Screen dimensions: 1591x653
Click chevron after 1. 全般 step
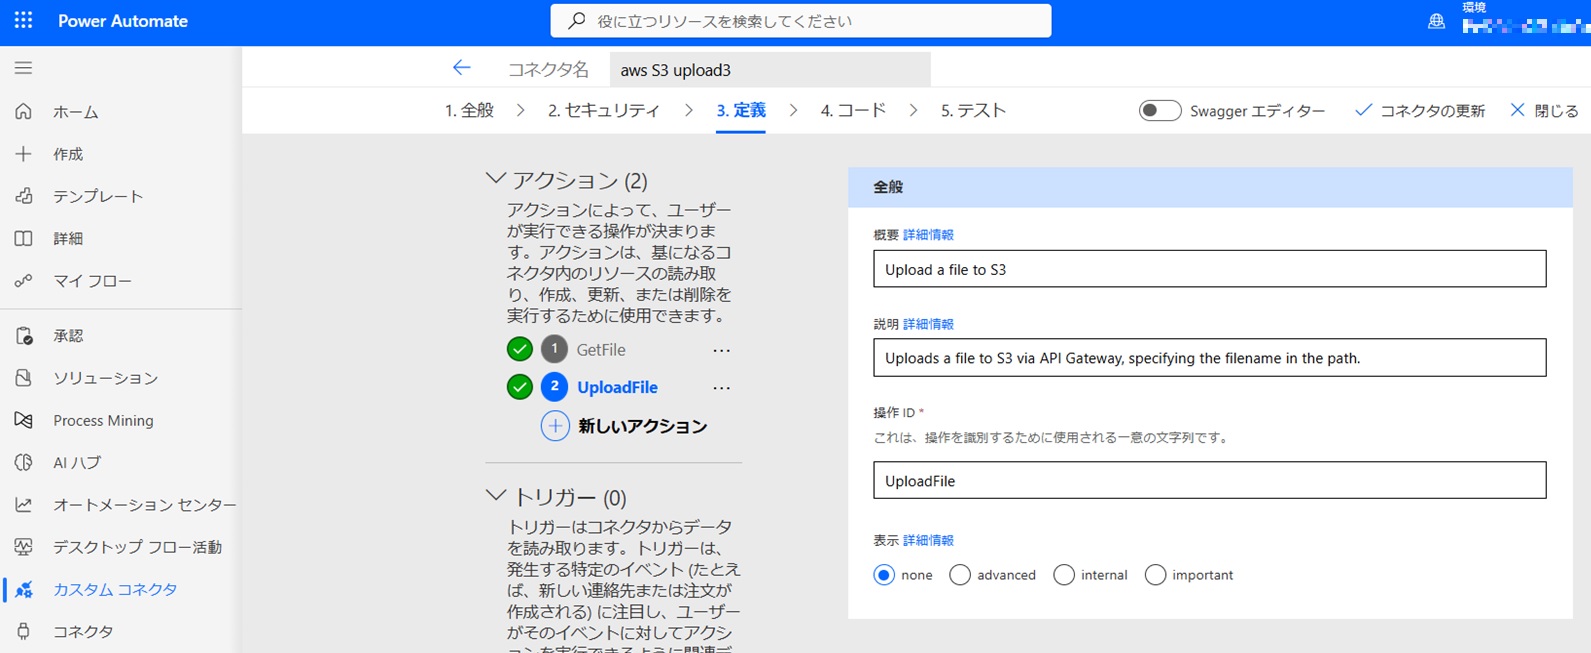click(521, 111)
